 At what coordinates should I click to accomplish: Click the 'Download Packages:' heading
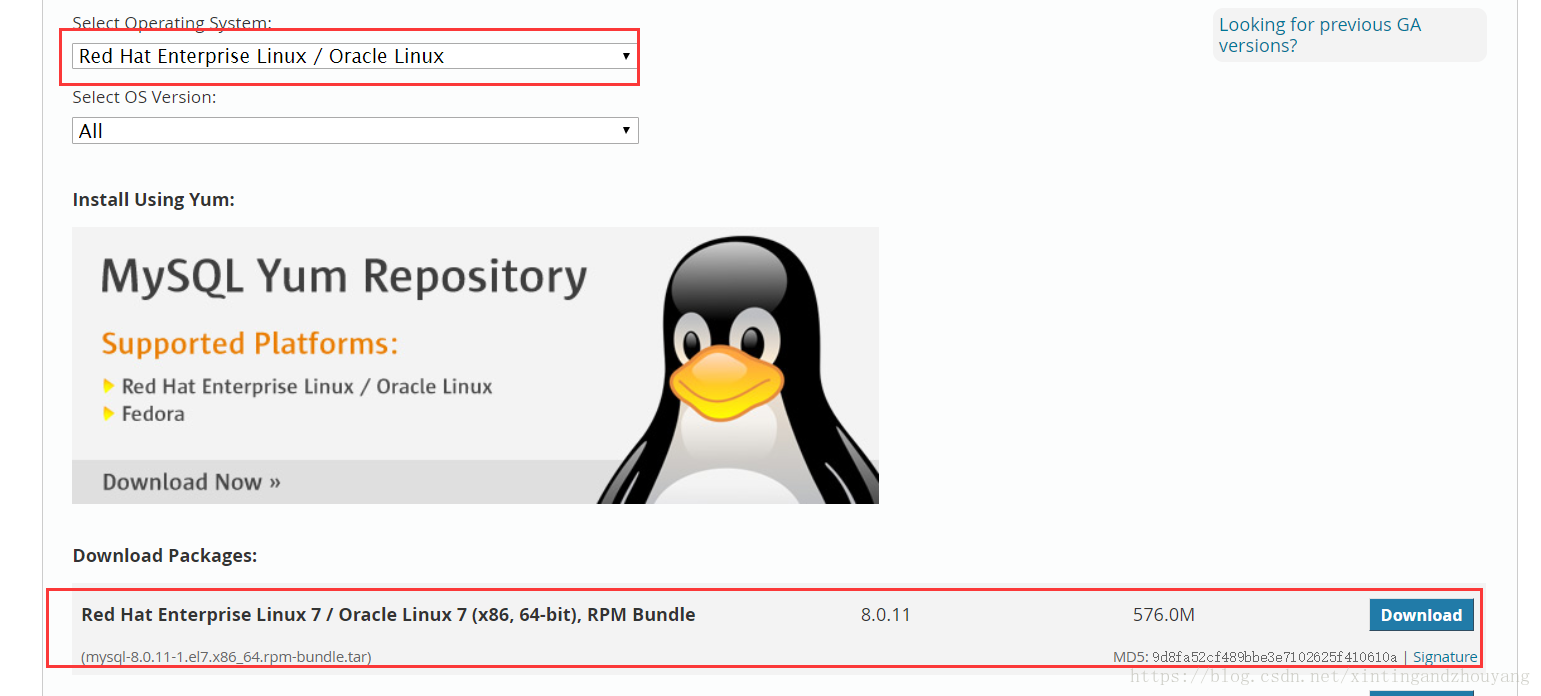pos(165,555)
